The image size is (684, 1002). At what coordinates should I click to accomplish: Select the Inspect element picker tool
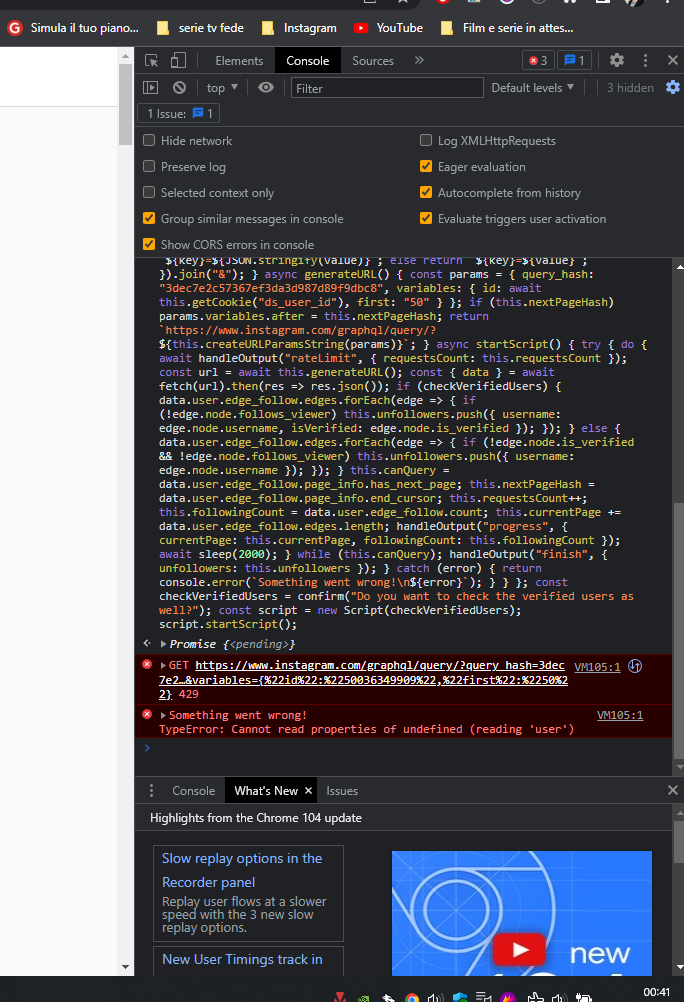[153, 60]
